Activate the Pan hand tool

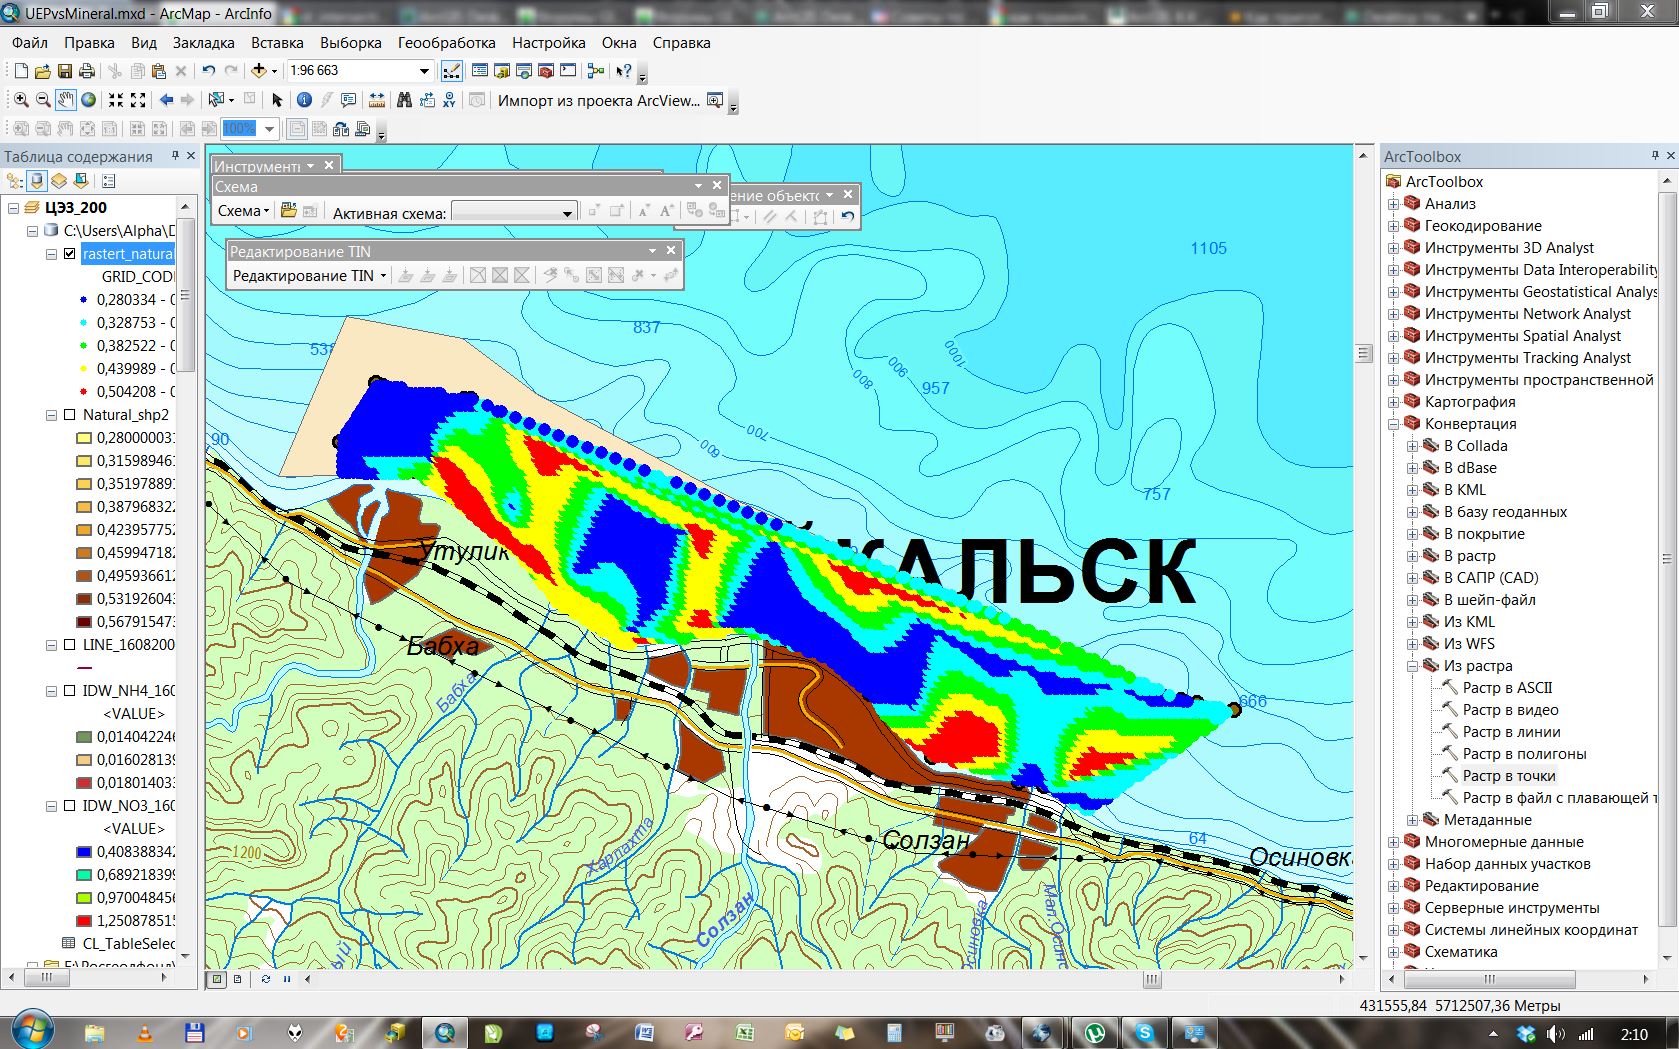click(x=65, y=100)
